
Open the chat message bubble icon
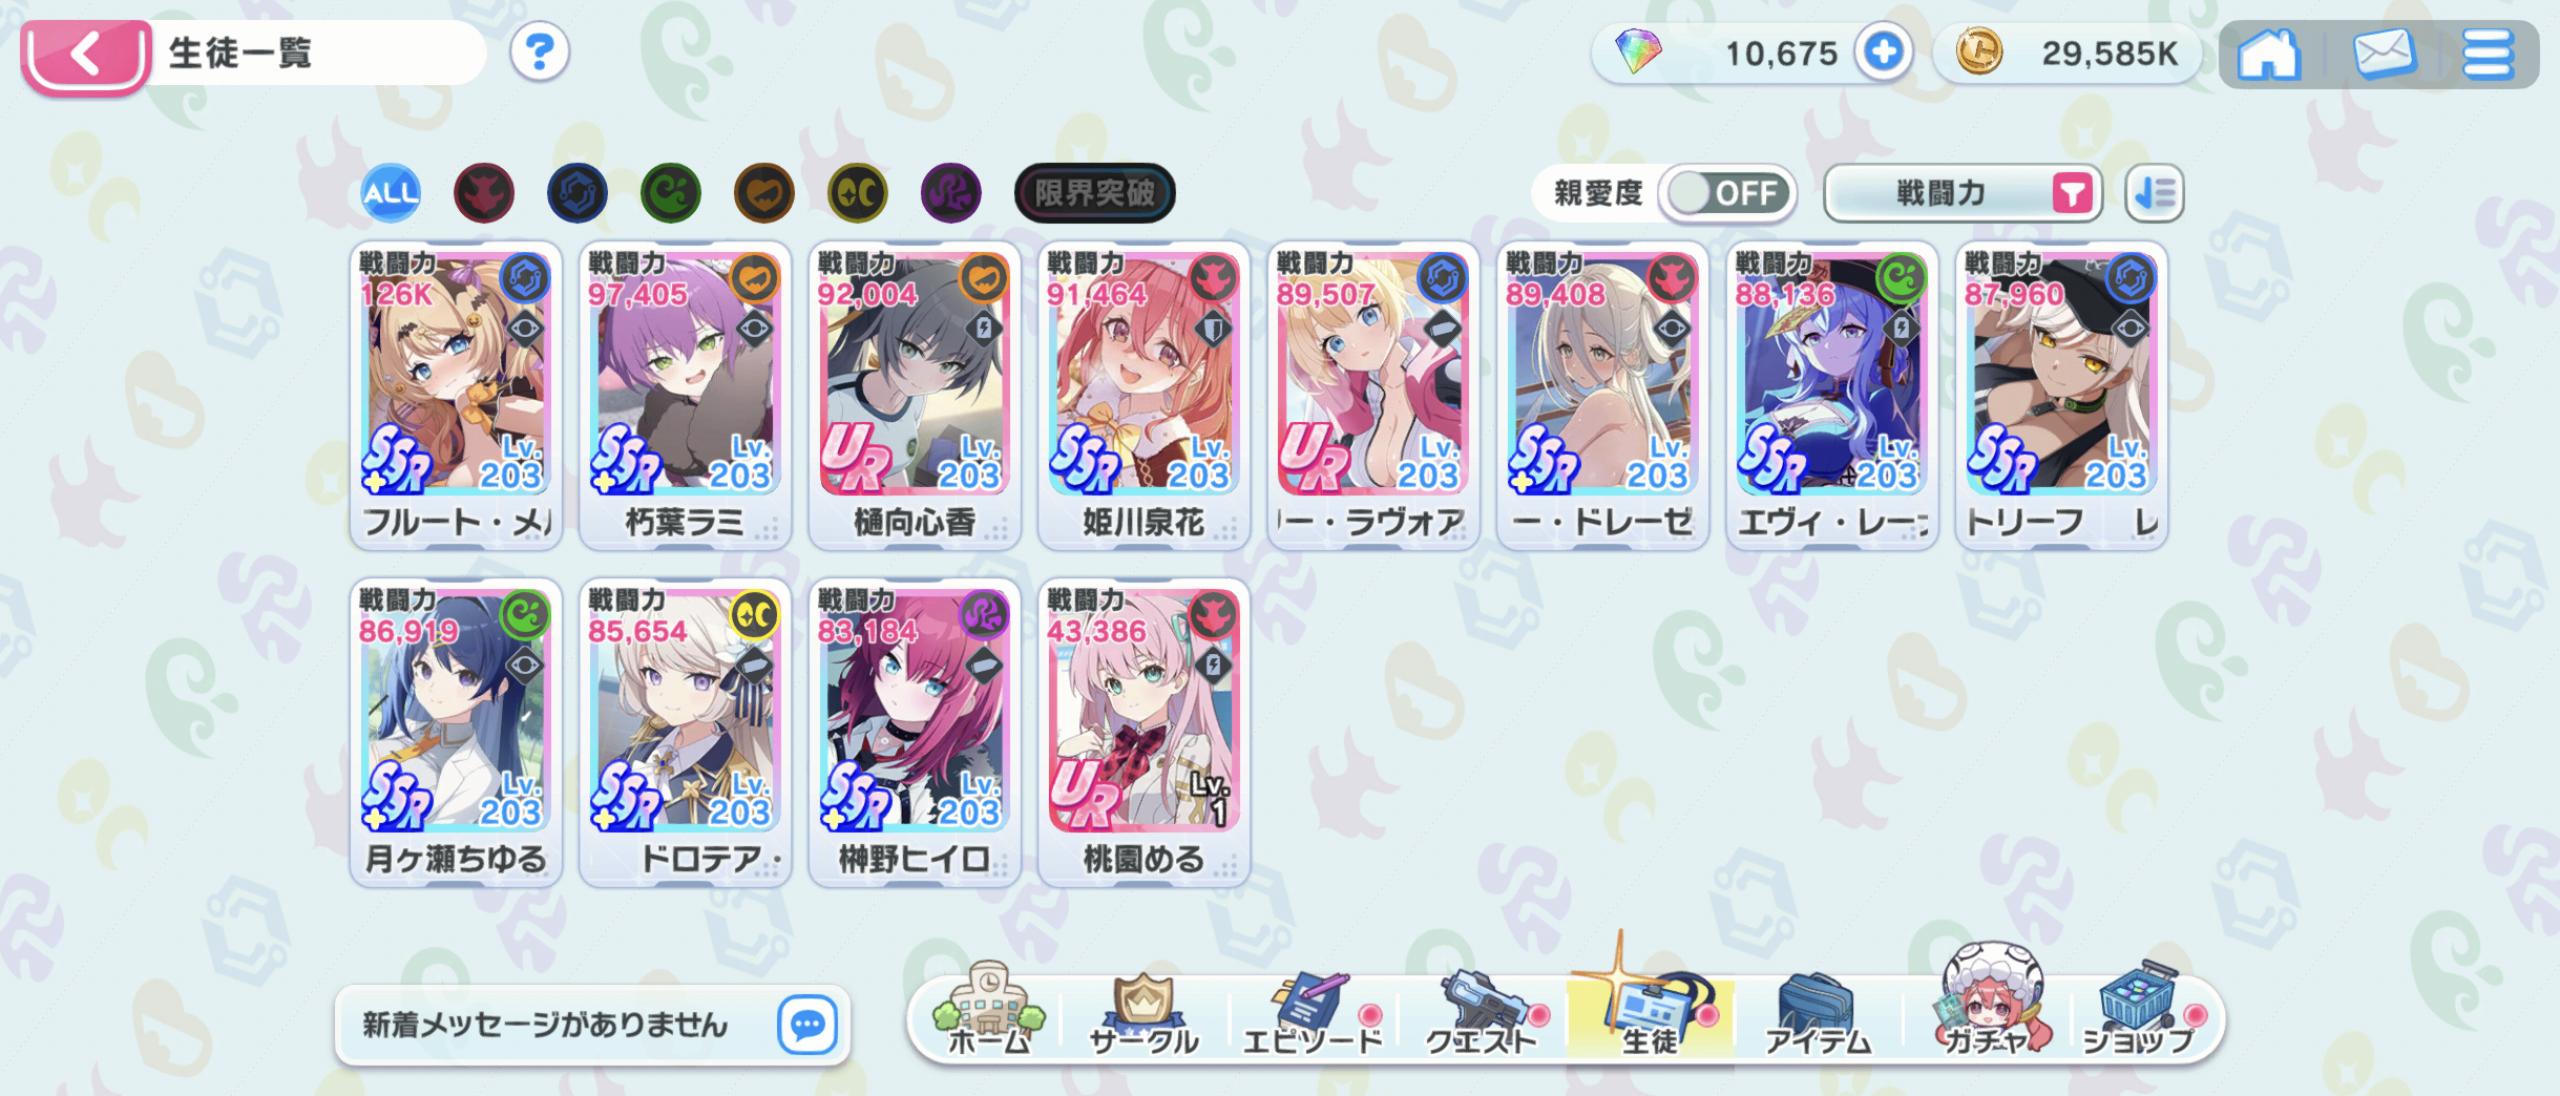[x=807, y=1024]
